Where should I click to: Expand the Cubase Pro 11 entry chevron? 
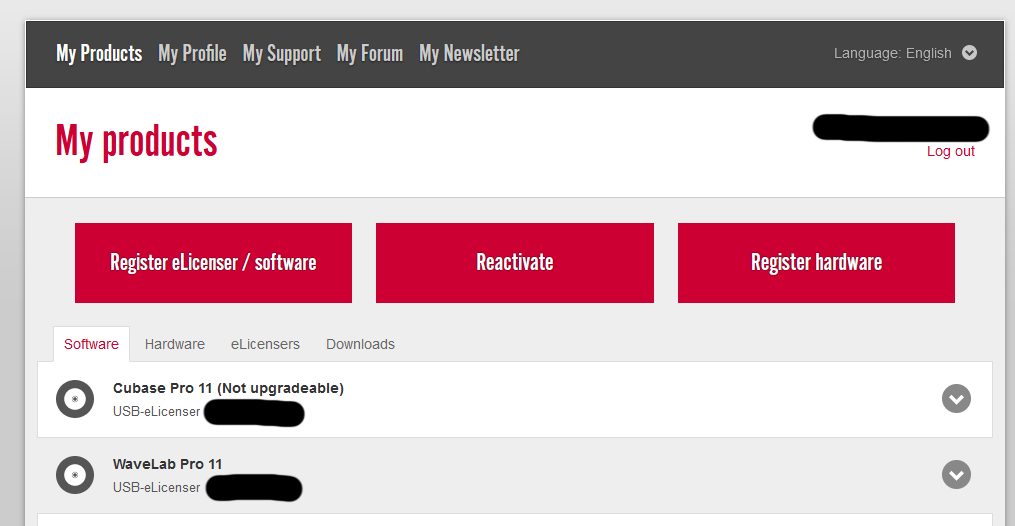pyautogui.click(x=956, y=399)
